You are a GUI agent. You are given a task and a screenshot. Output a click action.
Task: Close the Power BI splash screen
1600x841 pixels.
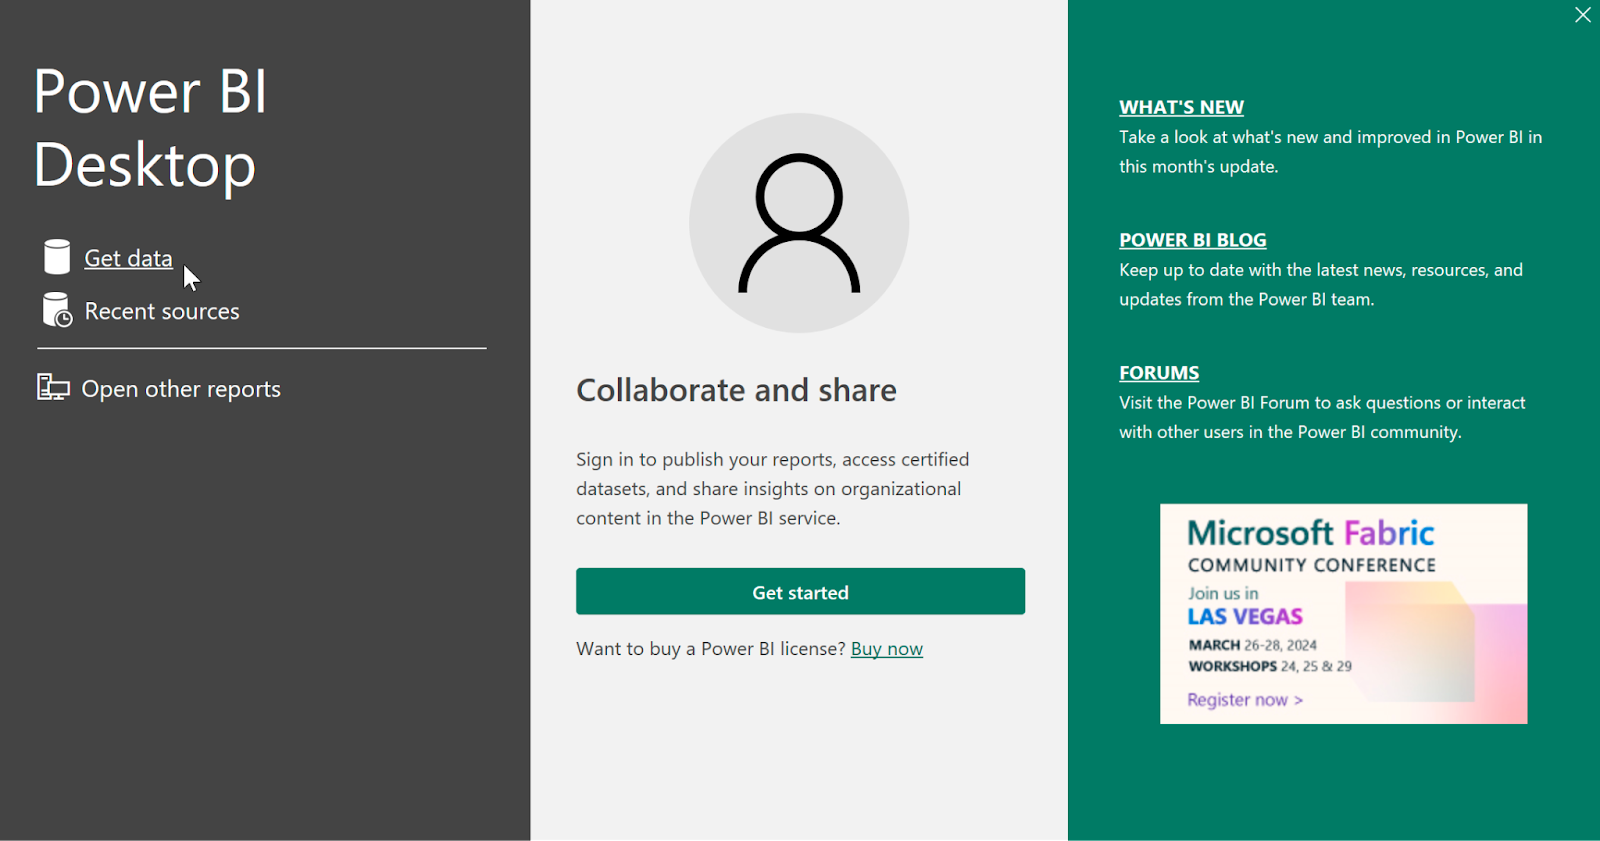[x=1582, y=15]
